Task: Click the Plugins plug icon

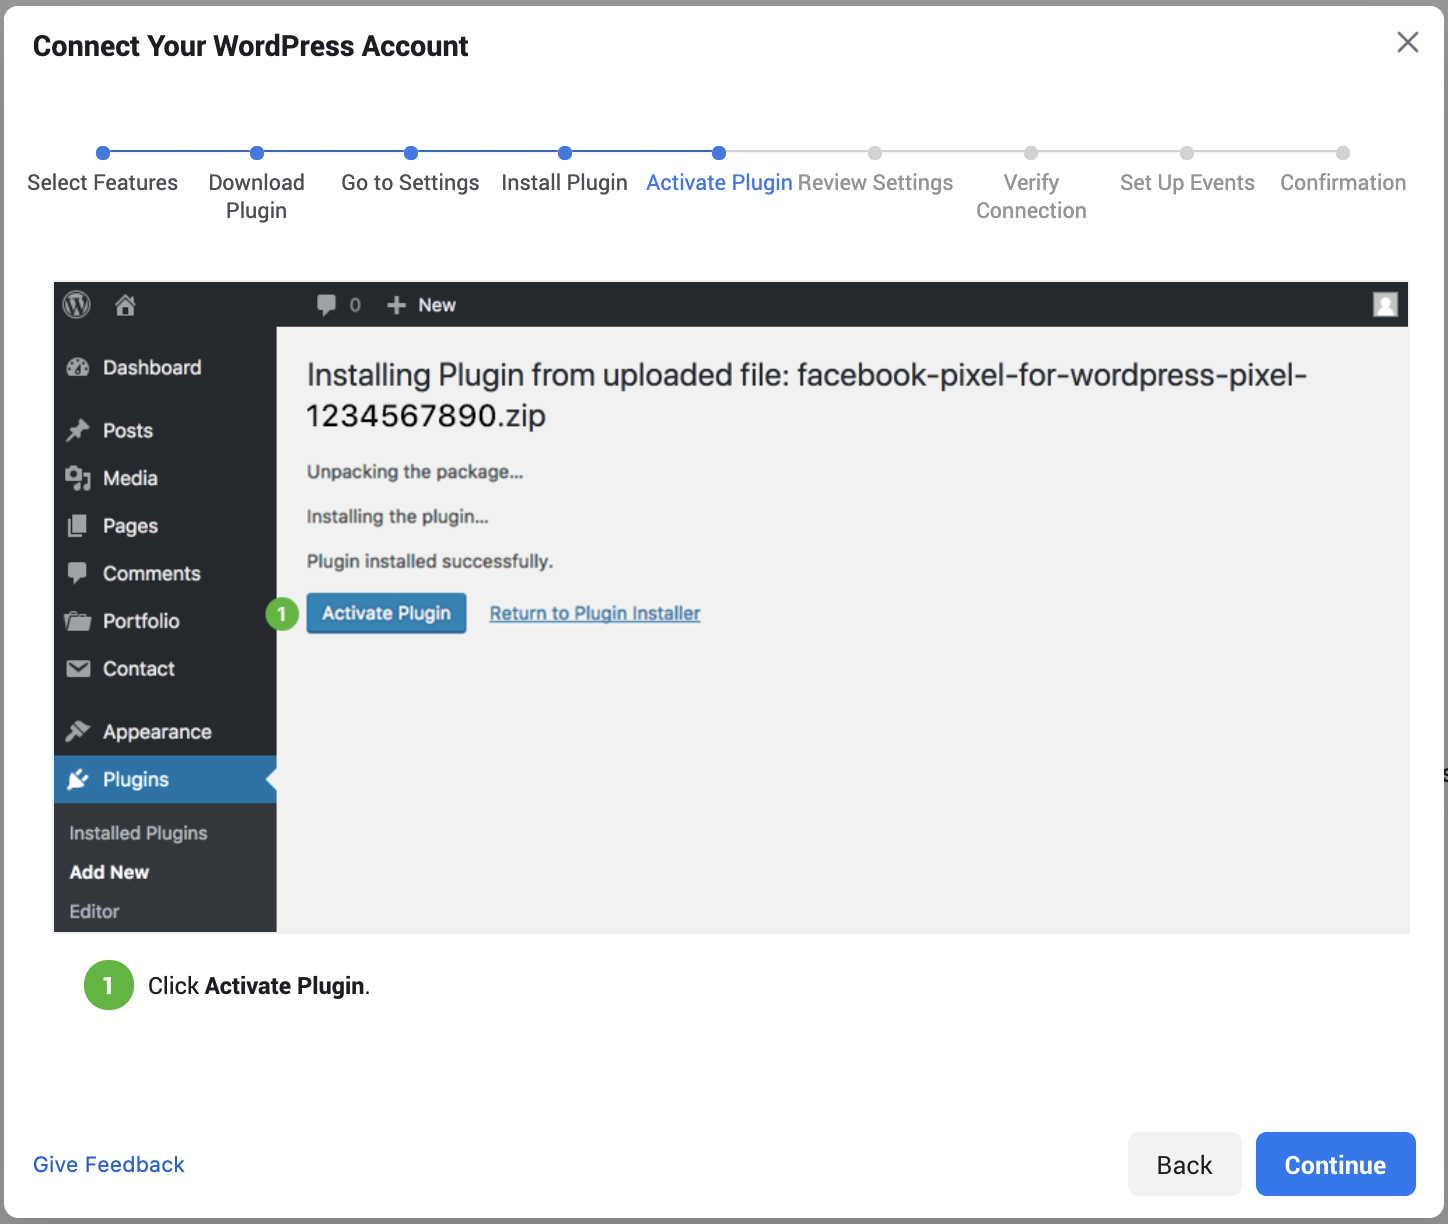Action: tap(78, 779)
